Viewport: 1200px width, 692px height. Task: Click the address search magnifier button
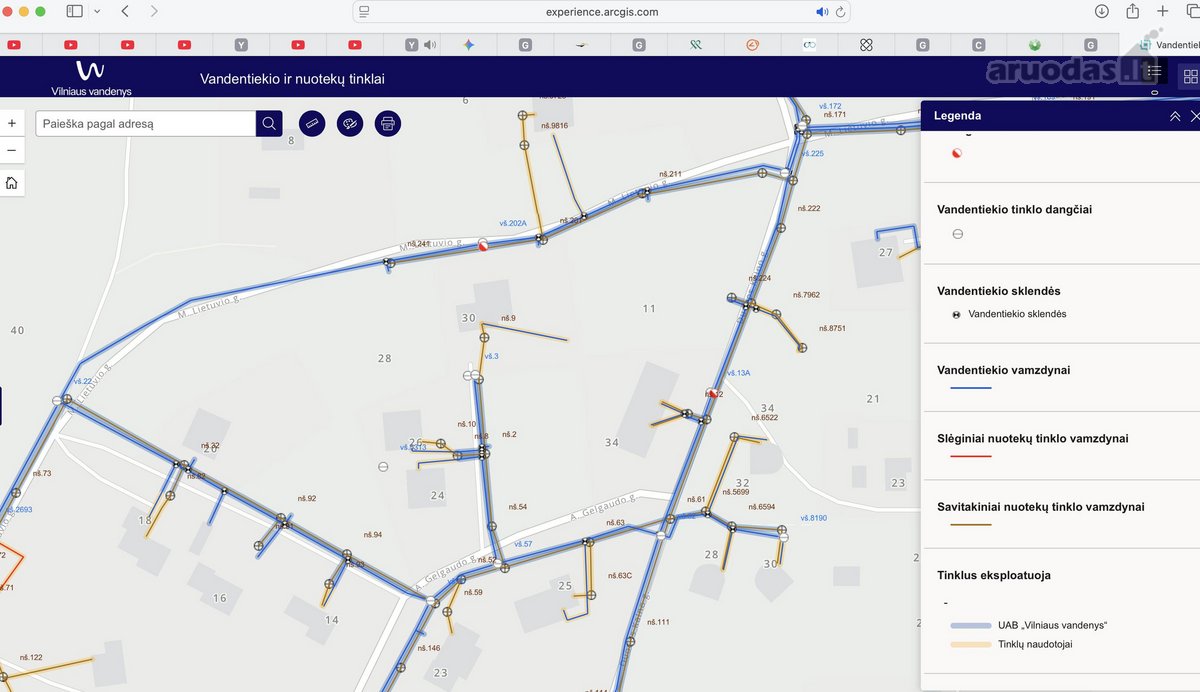[x=269, y=124]
